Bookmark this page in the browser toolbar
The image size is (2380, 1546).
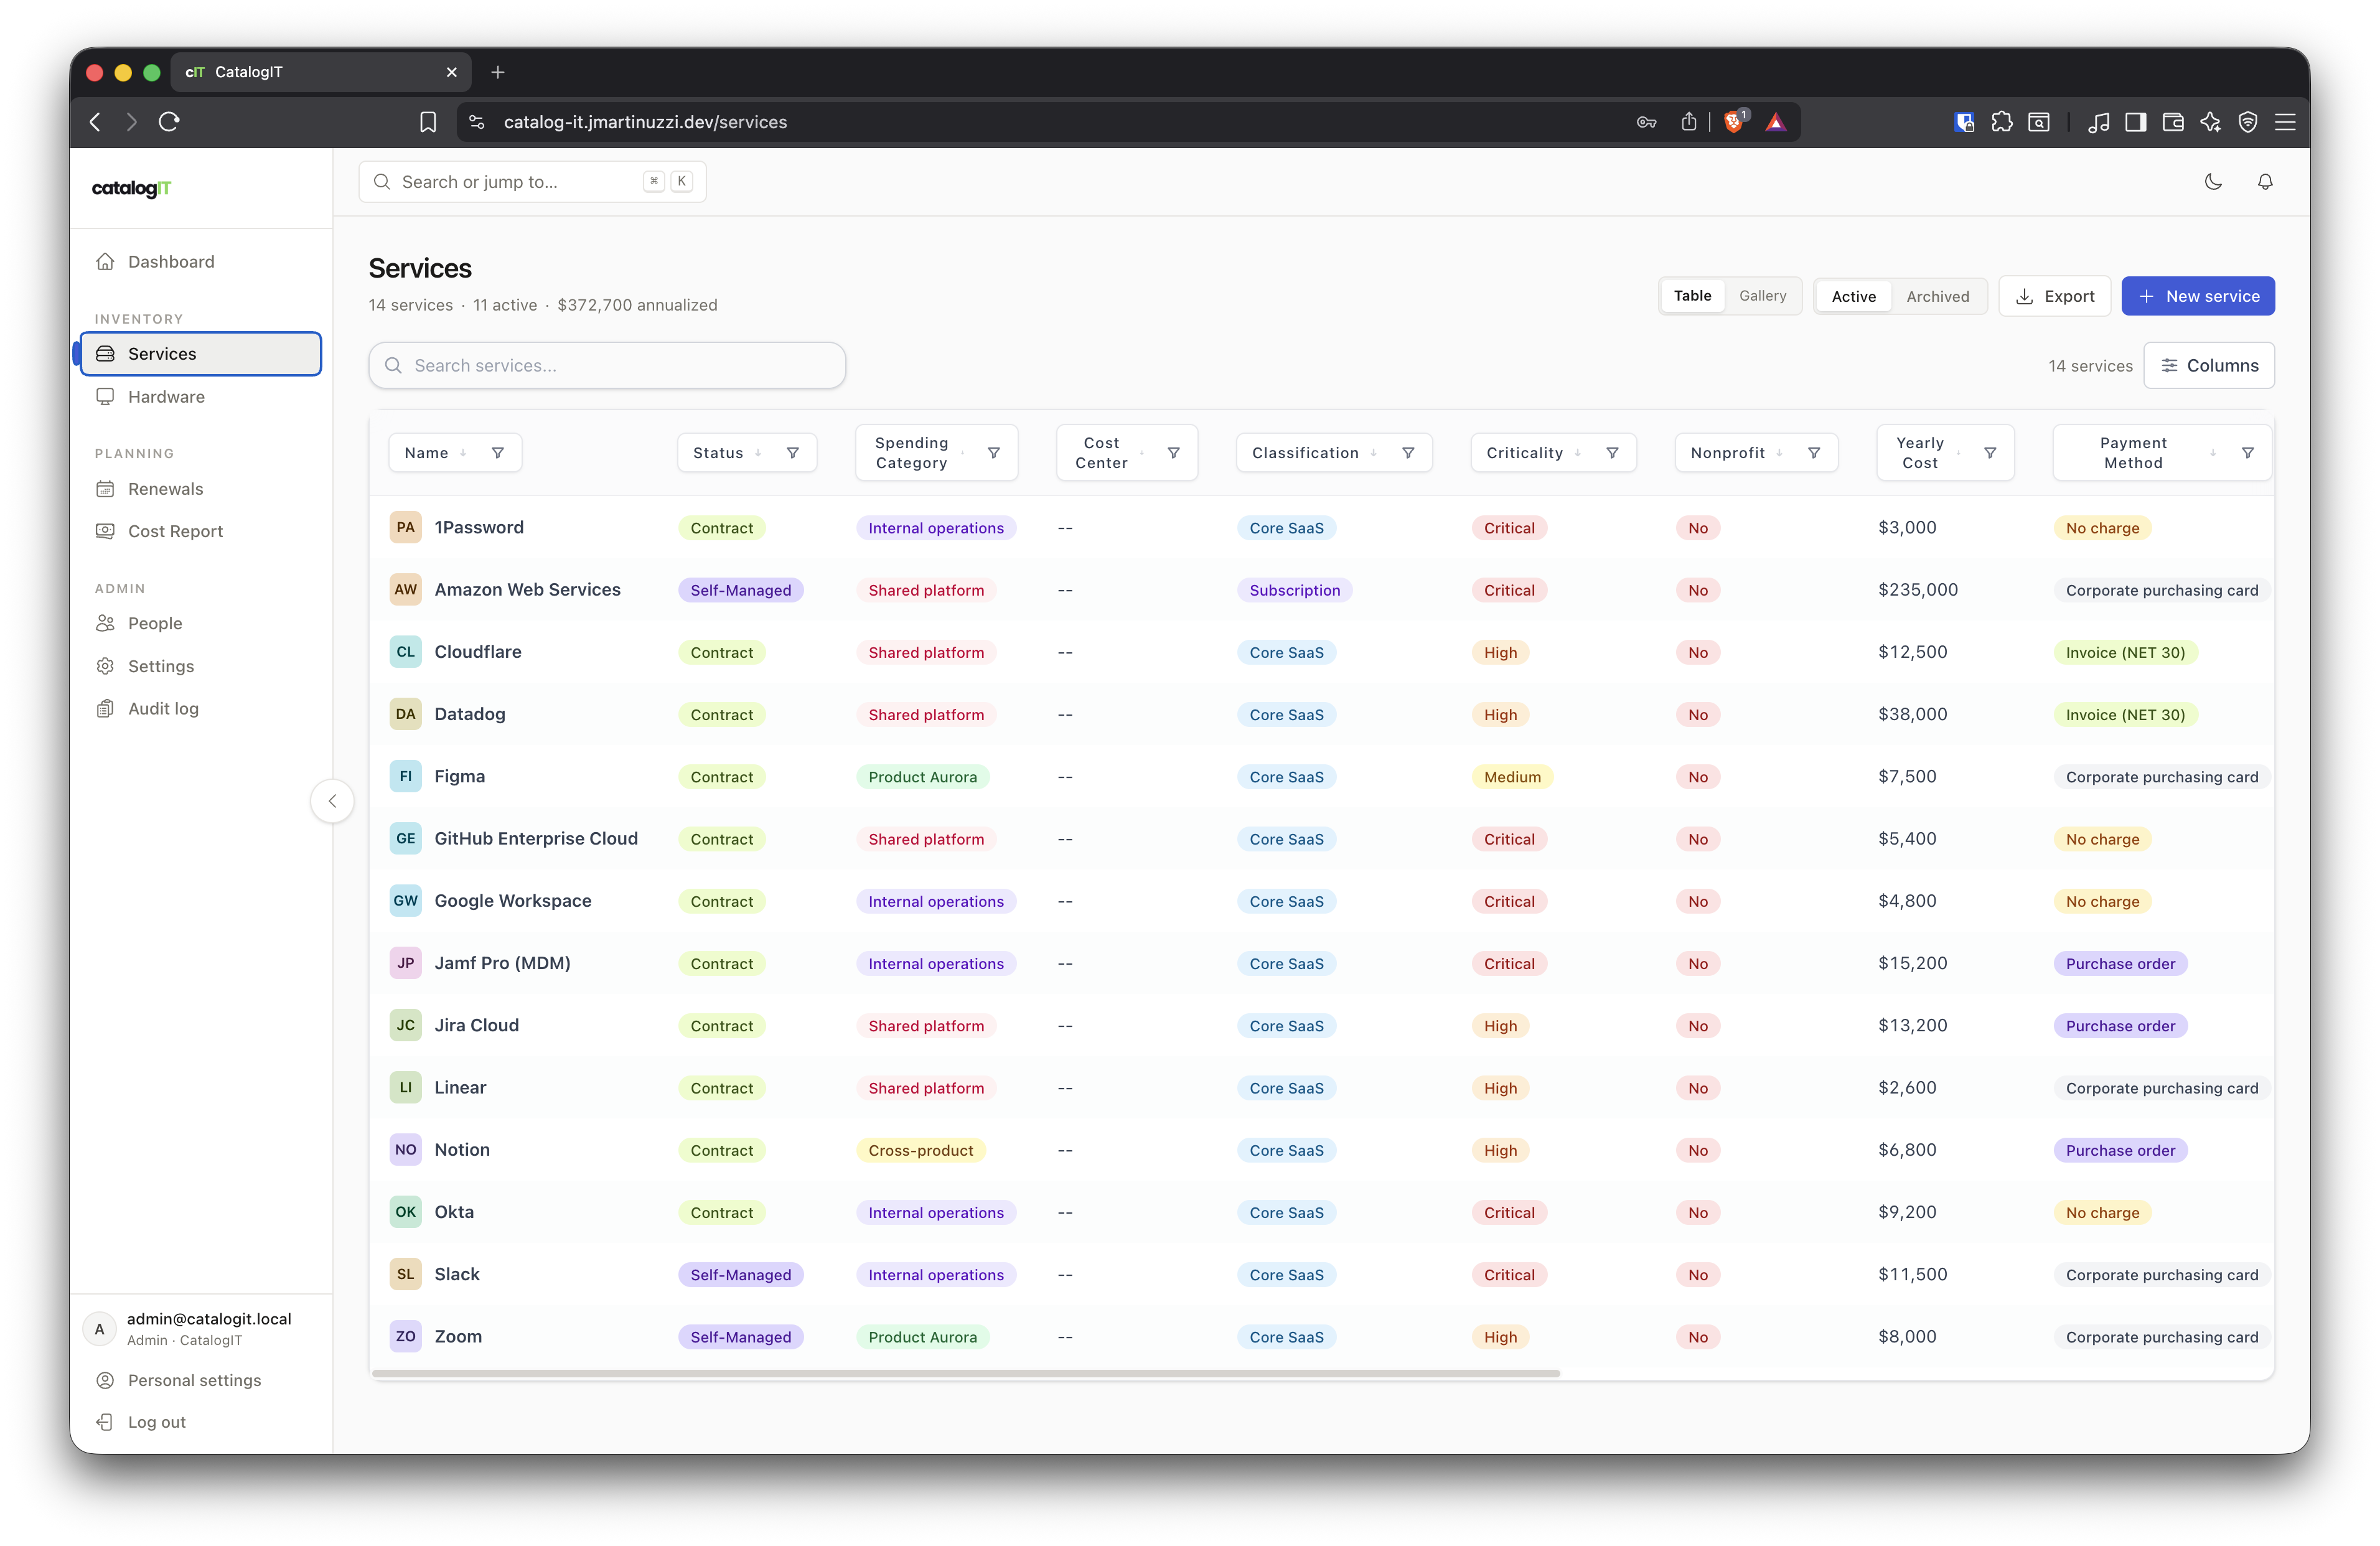[428, 122]
